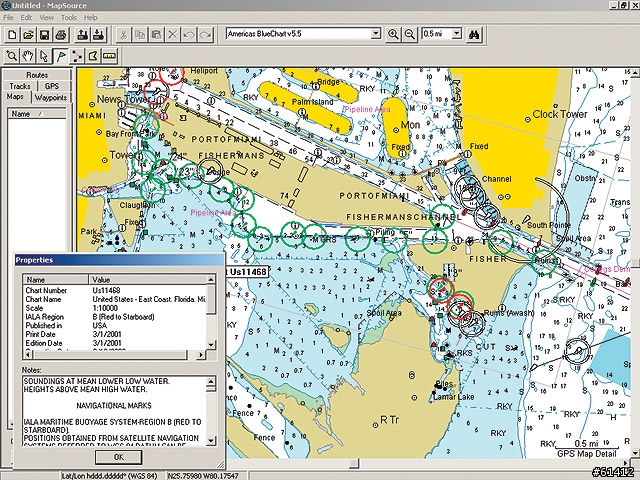Image resolution: width=640 pixels, height=480 pixels.
Task: Find places with binoculars icon
Action: [473, 34]
